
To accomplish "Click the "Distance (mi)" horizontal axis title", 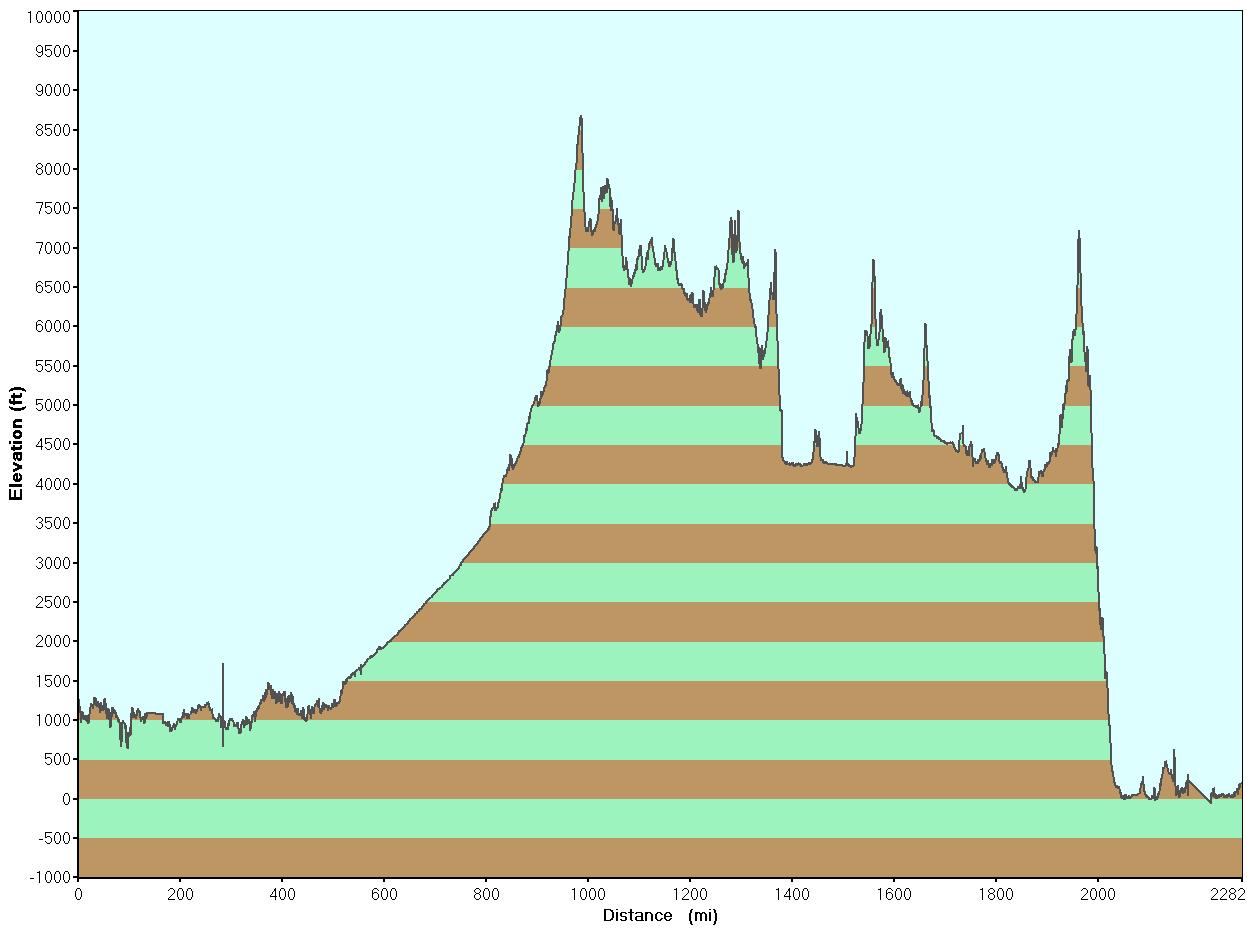I will pos(660,915).
